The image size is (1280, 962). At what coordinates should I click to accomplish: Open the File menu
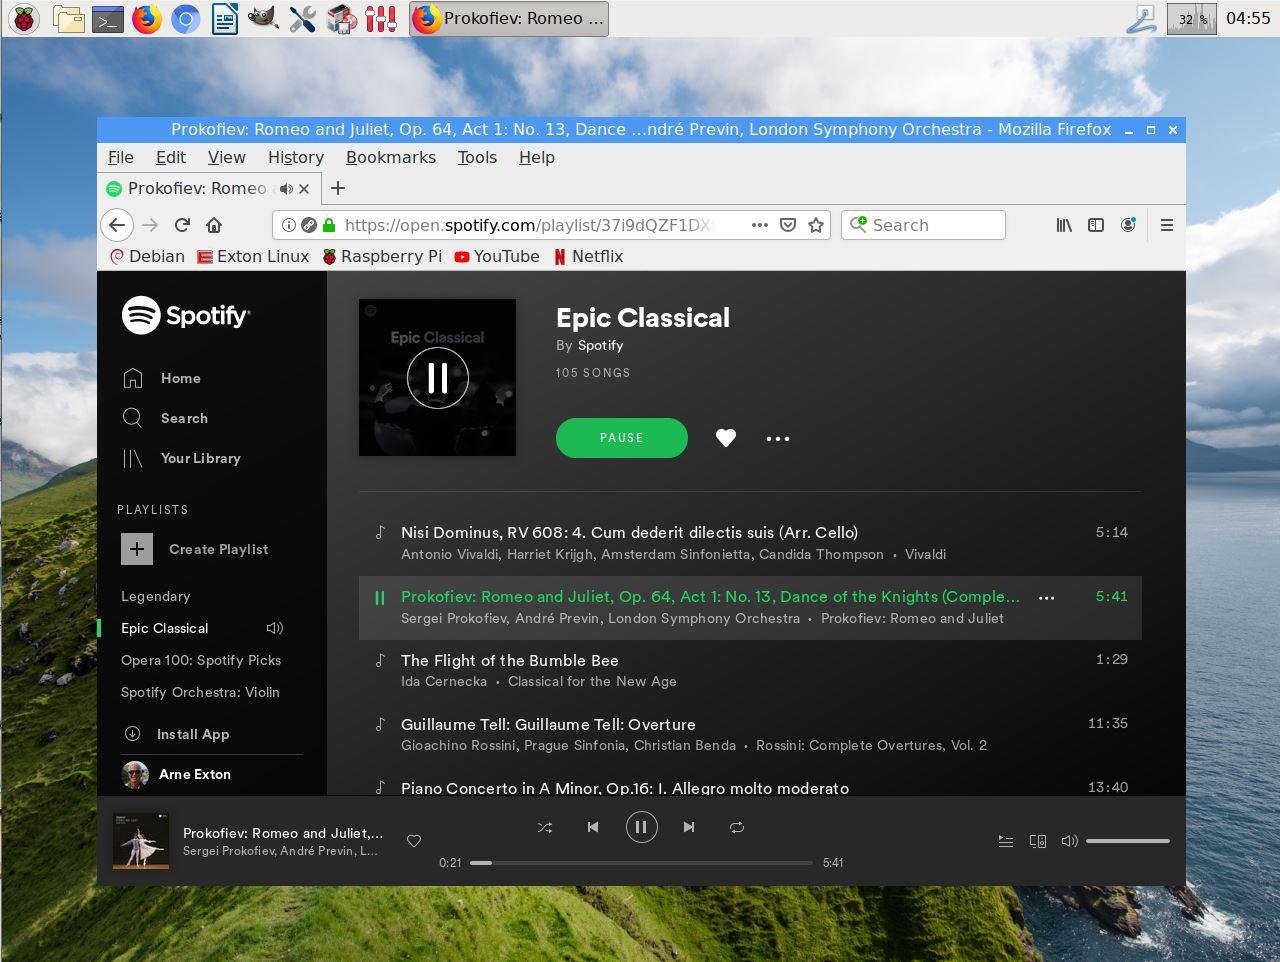click(121, 157)
